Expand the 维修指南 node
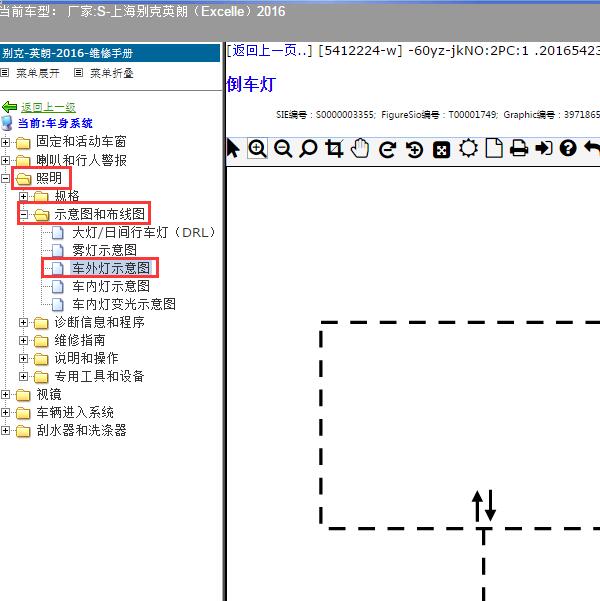 (23, 340)
